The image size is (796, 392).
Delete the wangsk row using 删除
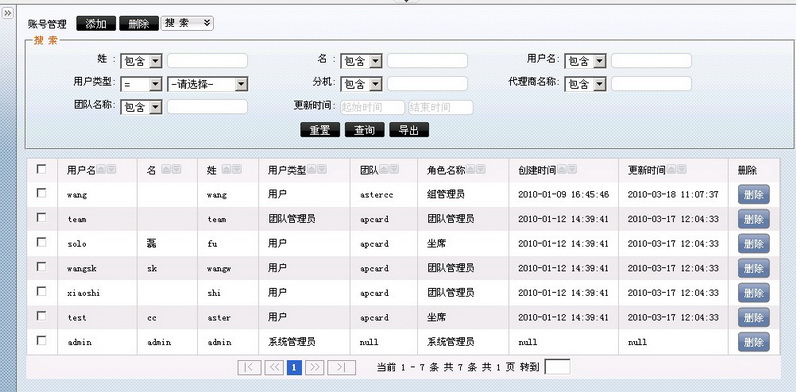(754, 268)
